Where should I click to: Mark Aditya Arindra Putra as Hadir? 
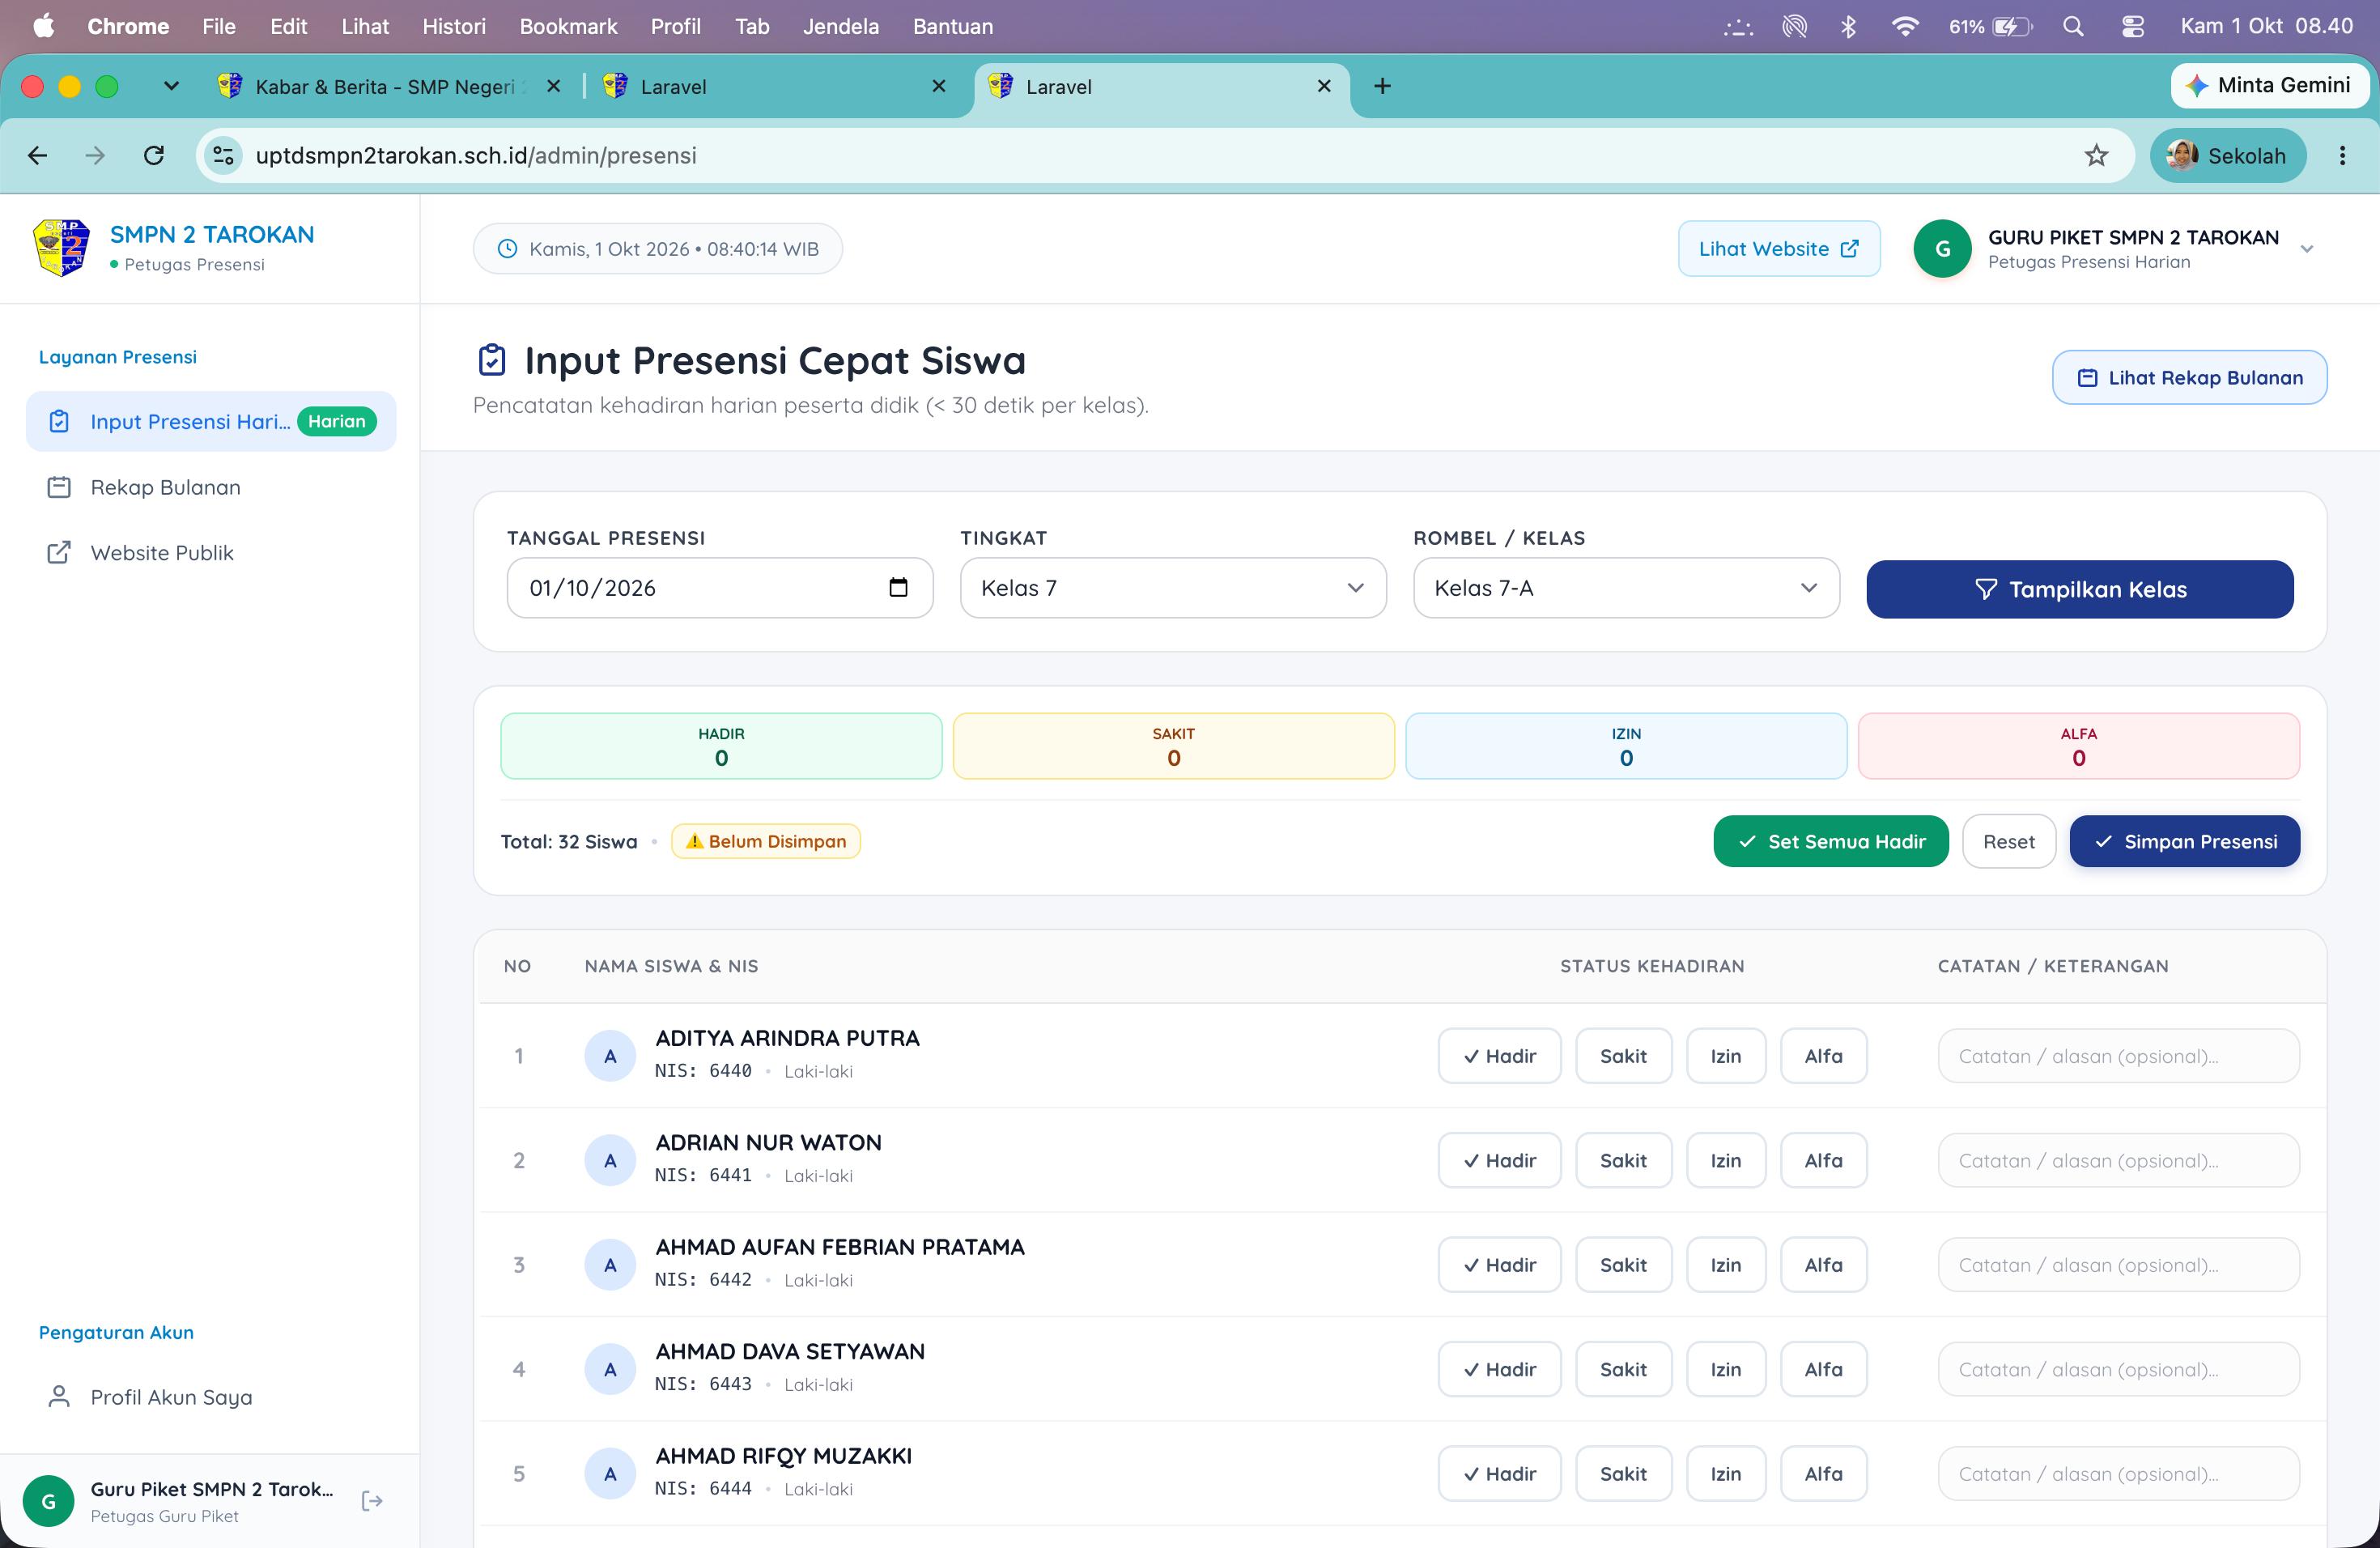tap(1499, 1056)
